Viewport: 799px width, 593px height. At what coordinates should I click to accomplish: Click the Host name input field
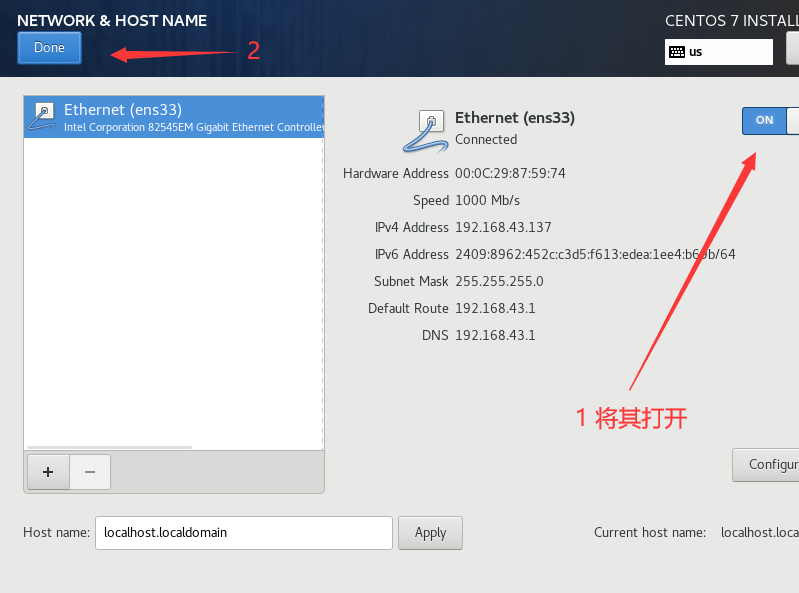pos(244,533)
